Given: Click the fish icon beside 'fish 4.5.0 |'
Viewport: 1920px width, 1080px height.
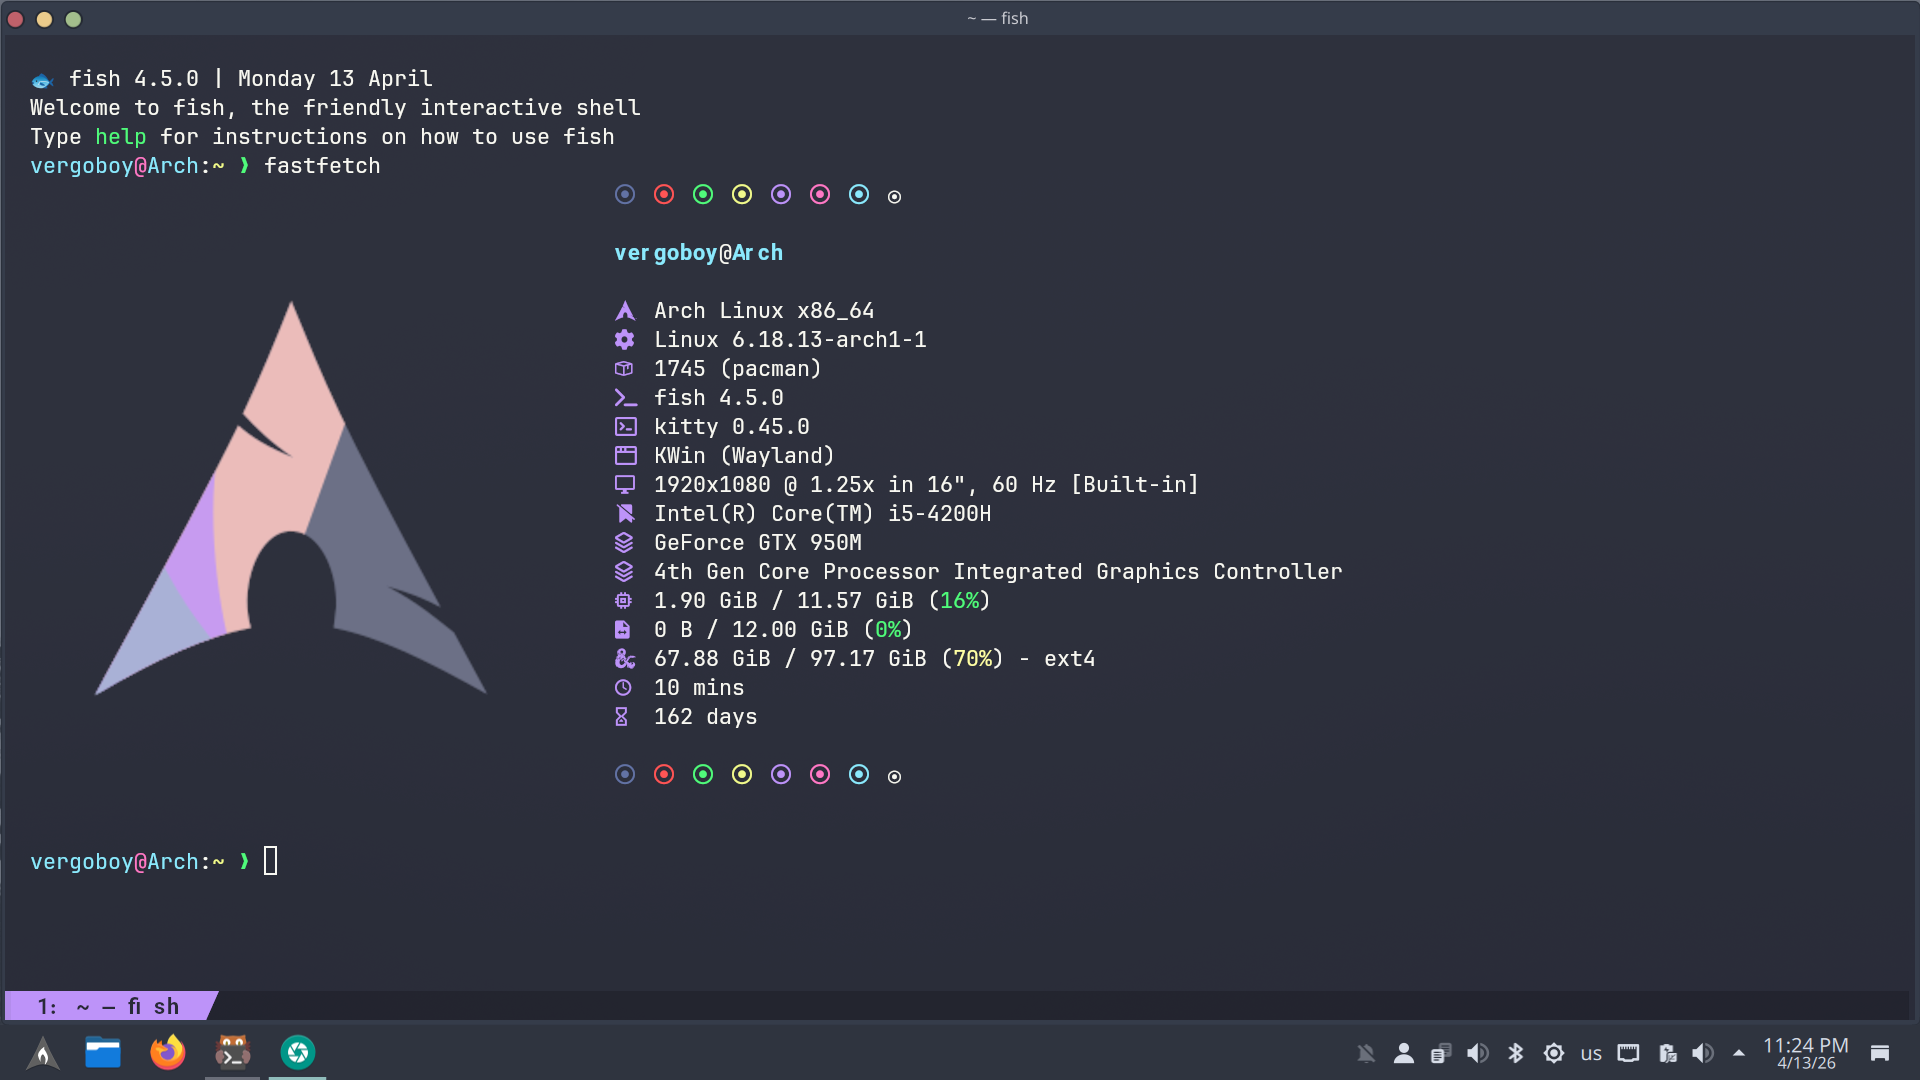Looking at the screenshot, I should (42, 80).
